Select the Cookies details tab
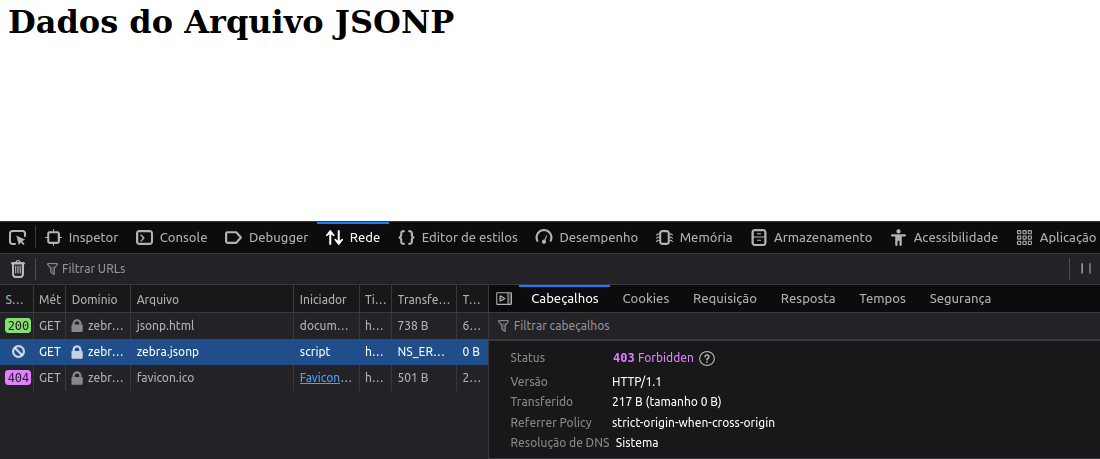 (x=645, y=299)
